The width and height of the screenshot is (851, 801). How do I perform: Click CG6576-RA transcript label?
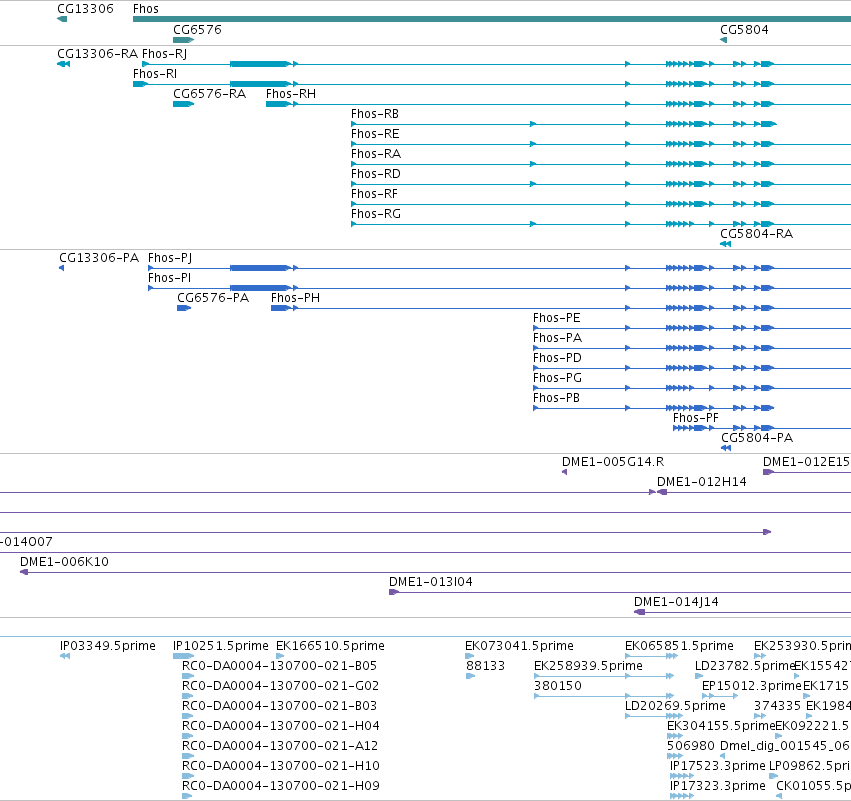pyautogui.click(x=209, y=94)
